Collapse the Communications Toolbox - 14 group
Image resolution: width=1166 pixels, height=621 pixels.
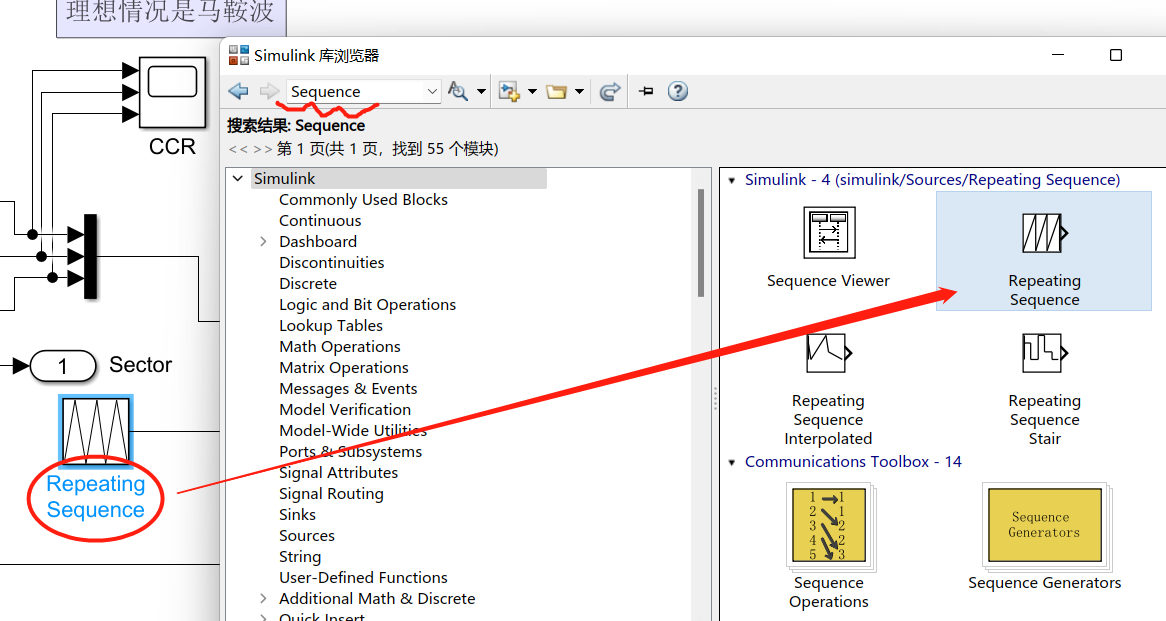pos(732,462)
